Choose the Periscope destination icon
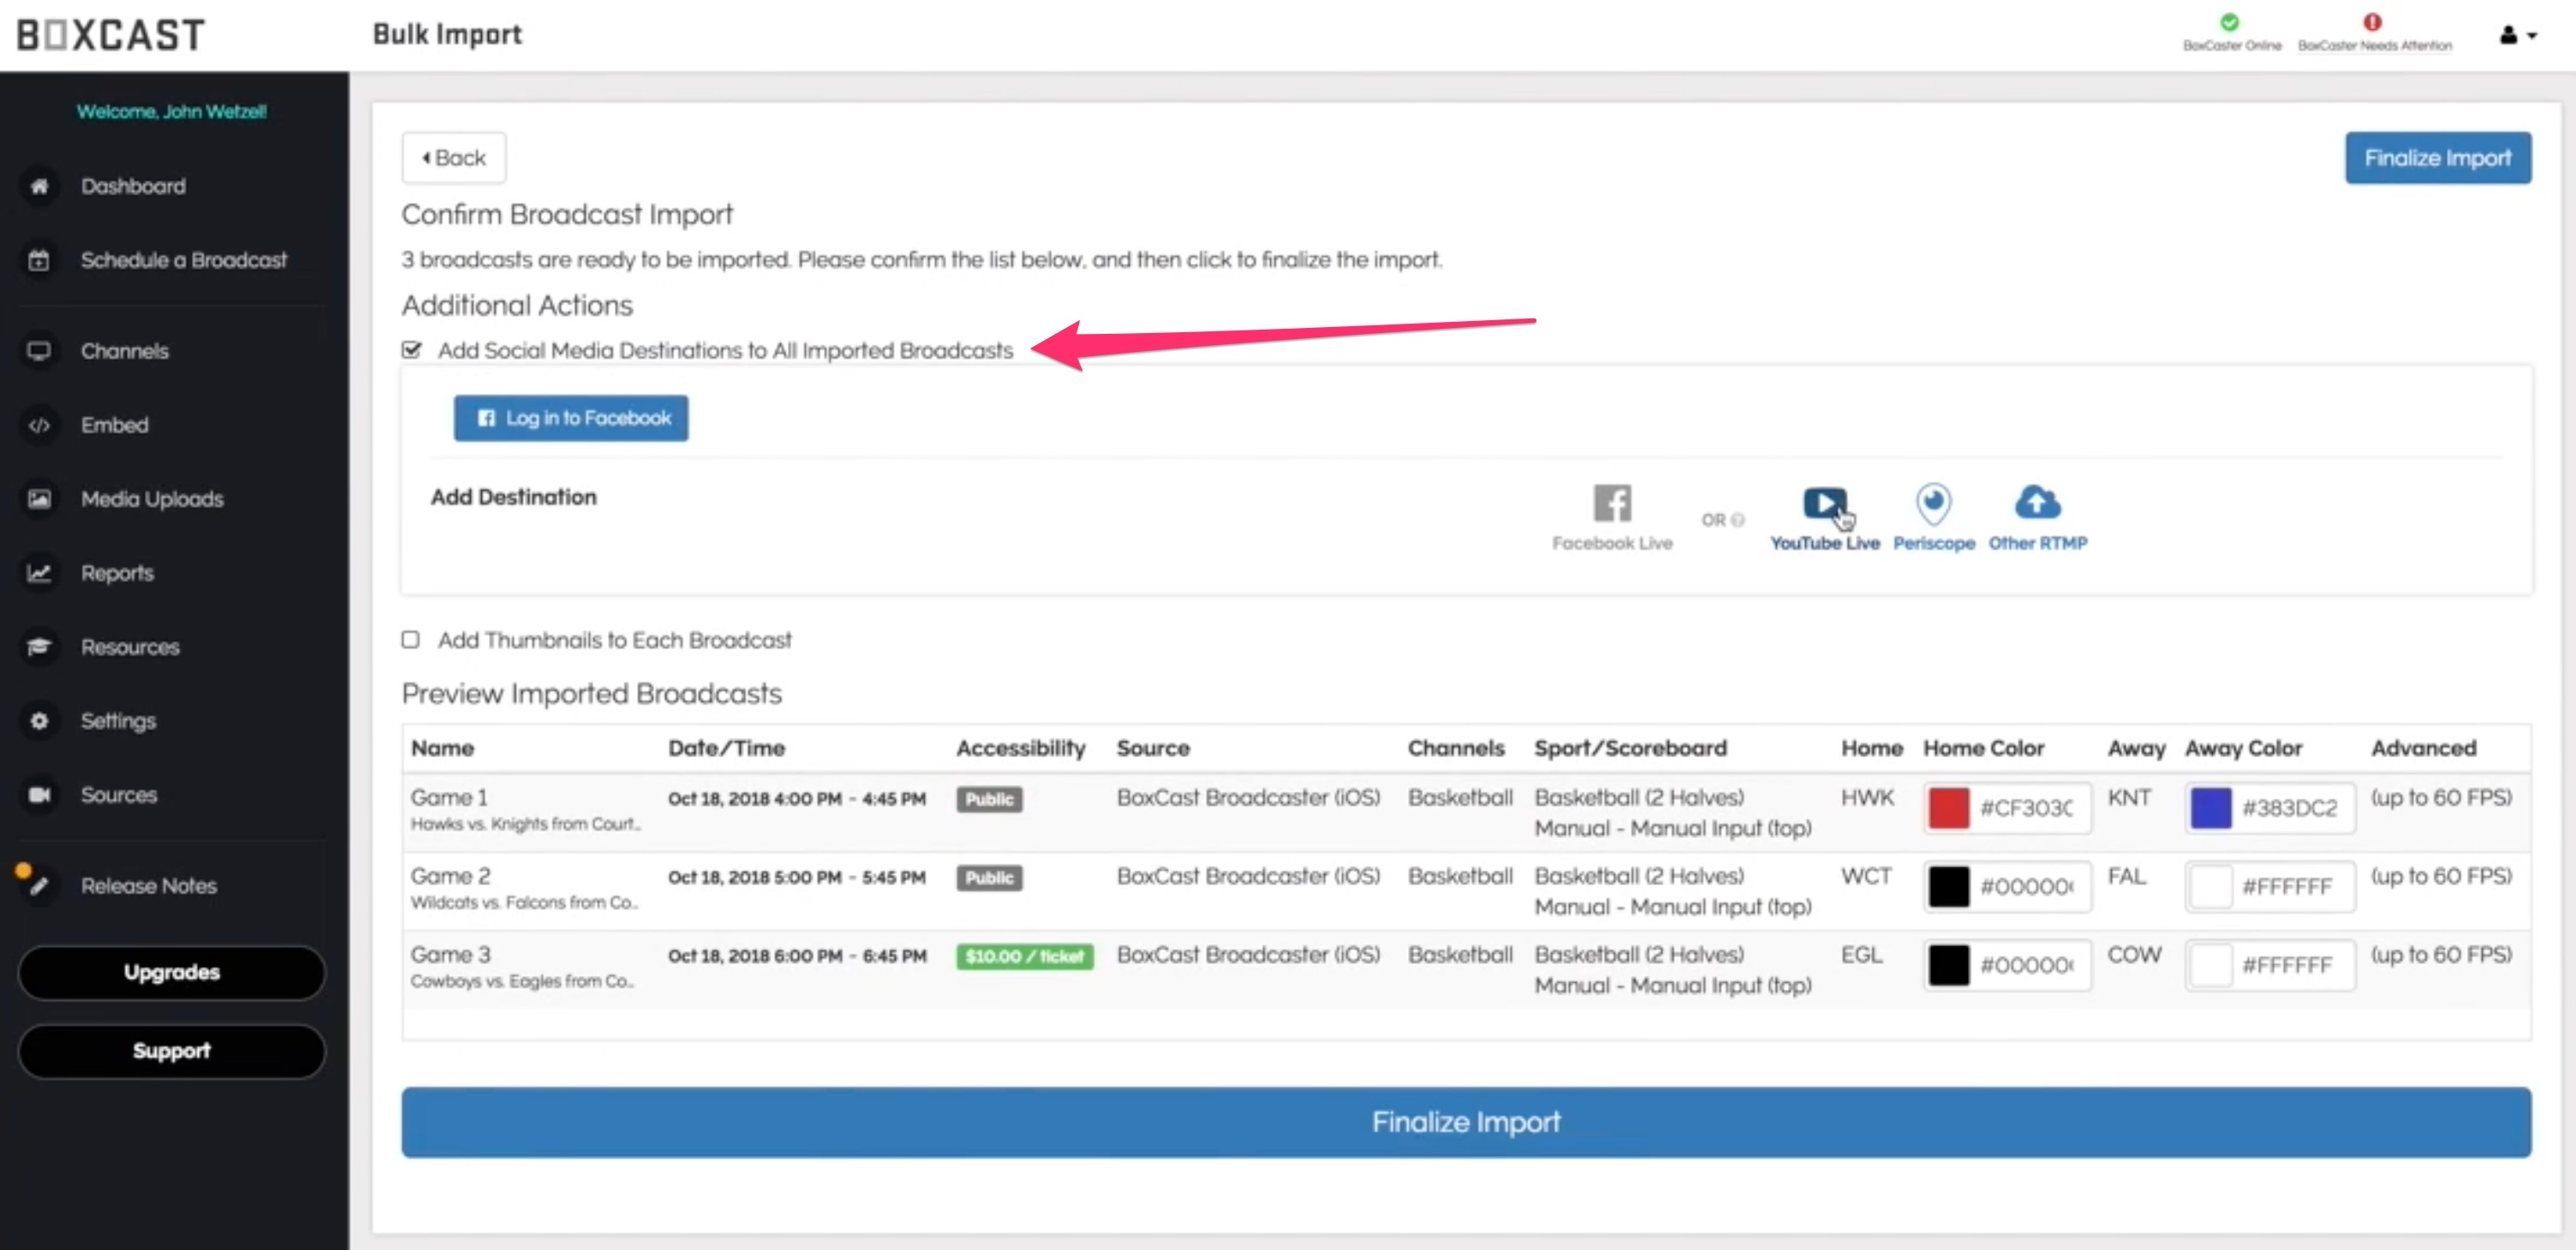The image size is (2576, 1250). click(x=1933, y=504)
